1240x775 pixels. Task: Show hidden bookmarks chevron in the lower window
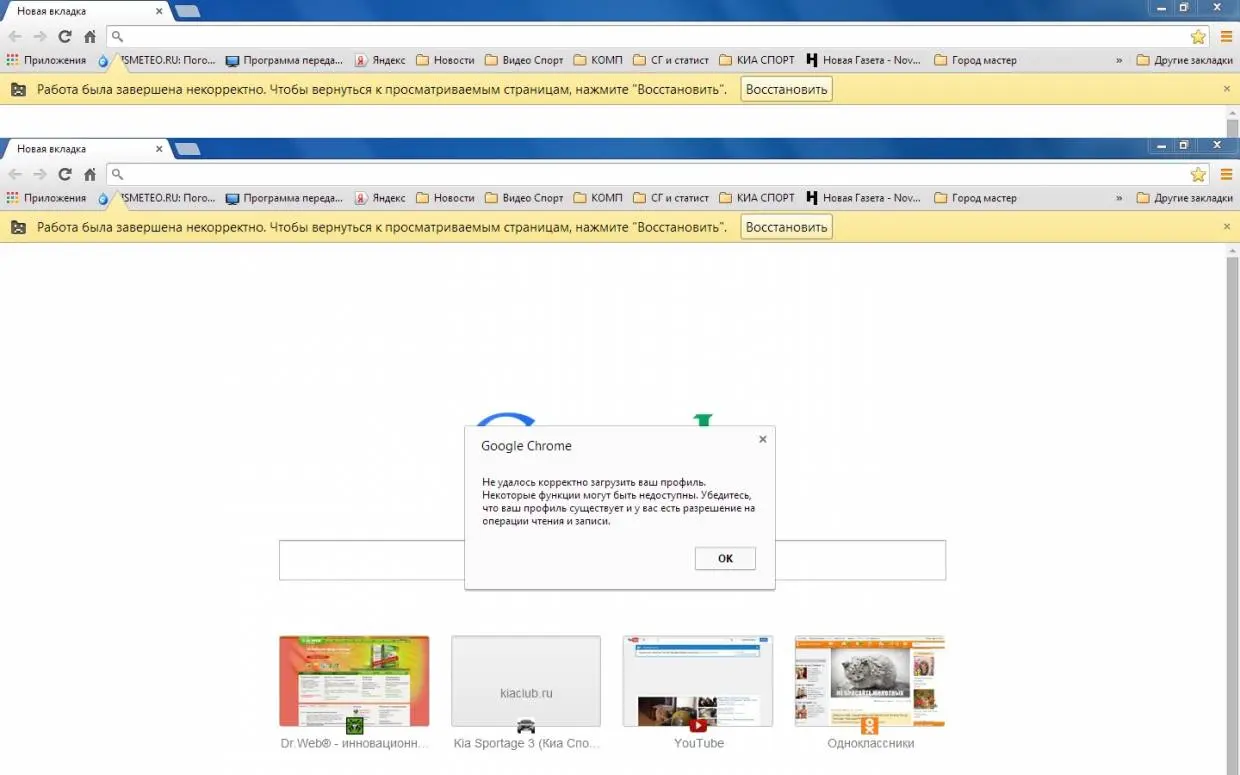tap(1119, 198)
